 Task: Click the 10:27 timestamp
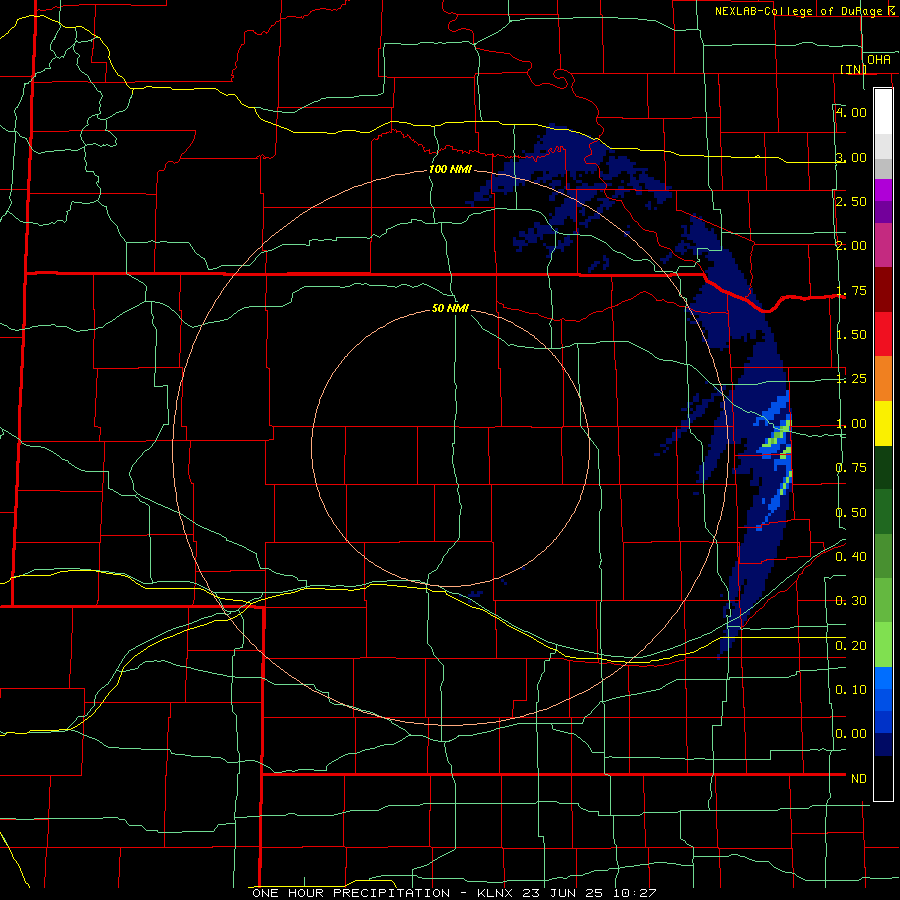point(637,893)
